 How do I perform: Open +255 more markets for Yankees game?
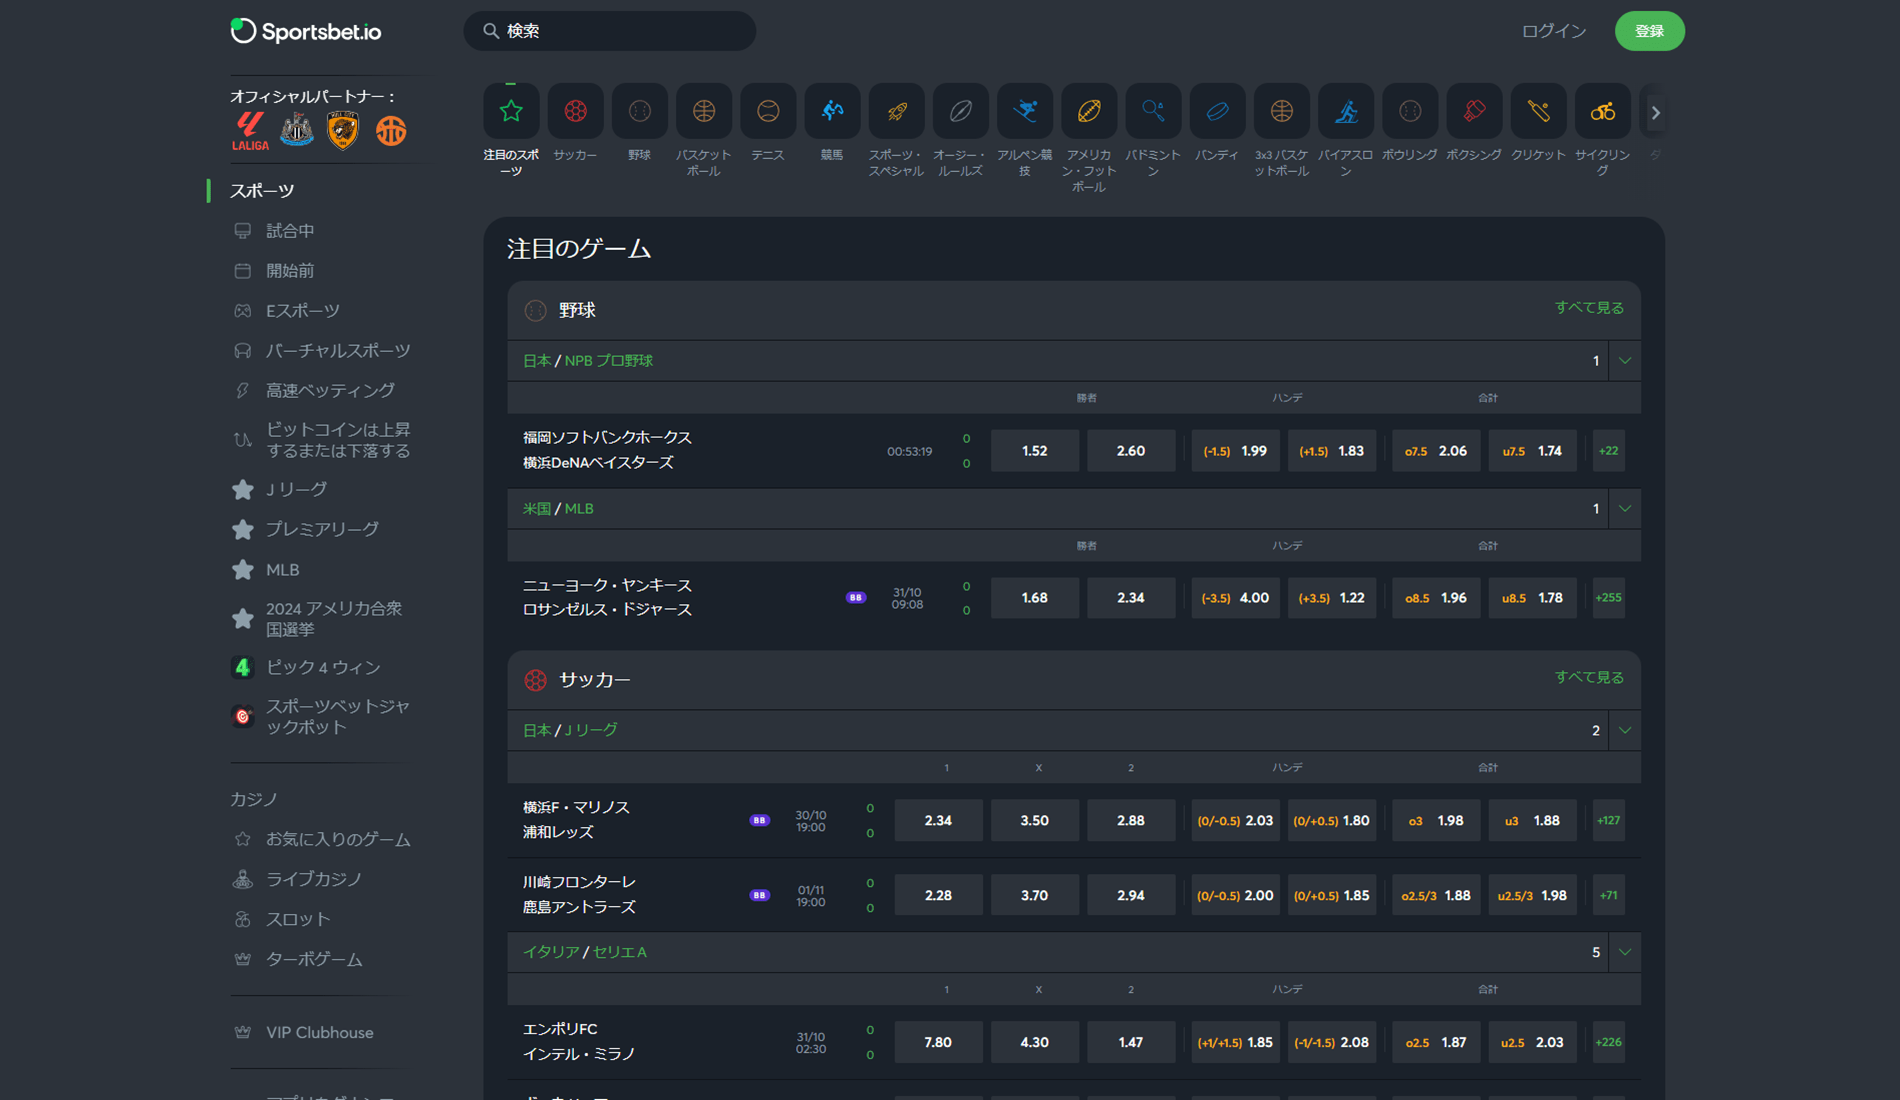pyautogui.click(x=1608, y=598)
